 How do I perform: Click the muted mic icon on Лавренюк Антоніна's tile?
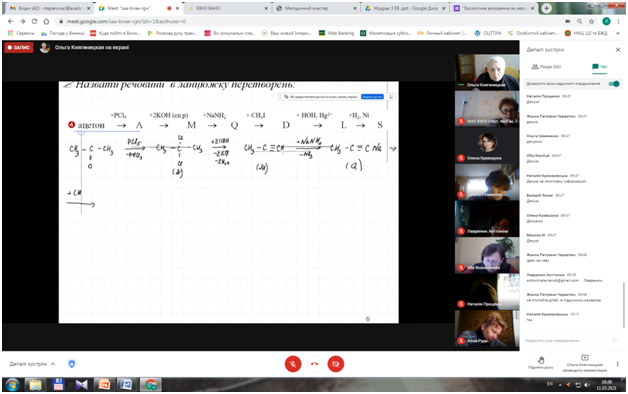click(x=461, y=231)
